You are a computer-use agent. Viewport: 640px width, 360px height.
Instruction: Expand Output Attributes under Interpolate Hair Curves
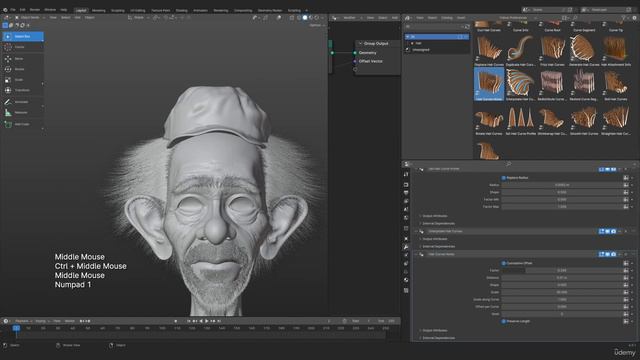tap(434, 239)
